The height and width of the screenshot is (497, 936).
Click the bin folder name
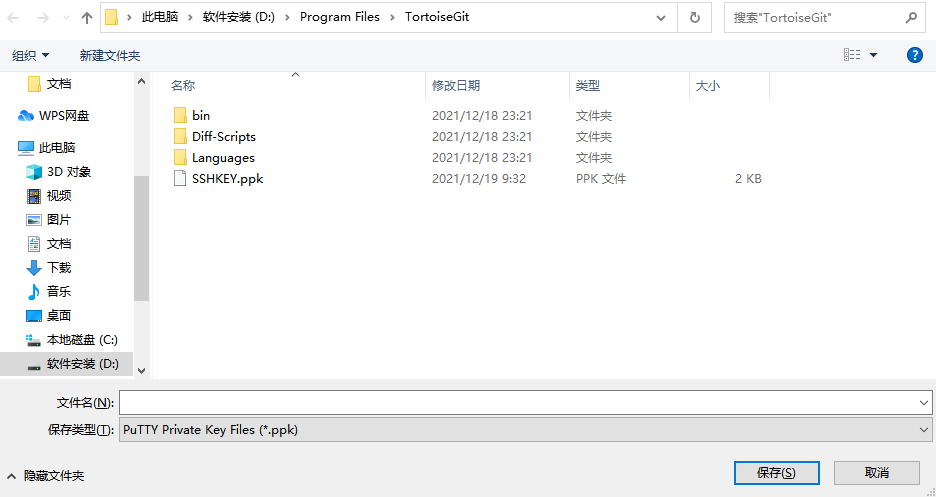point(201,116)
